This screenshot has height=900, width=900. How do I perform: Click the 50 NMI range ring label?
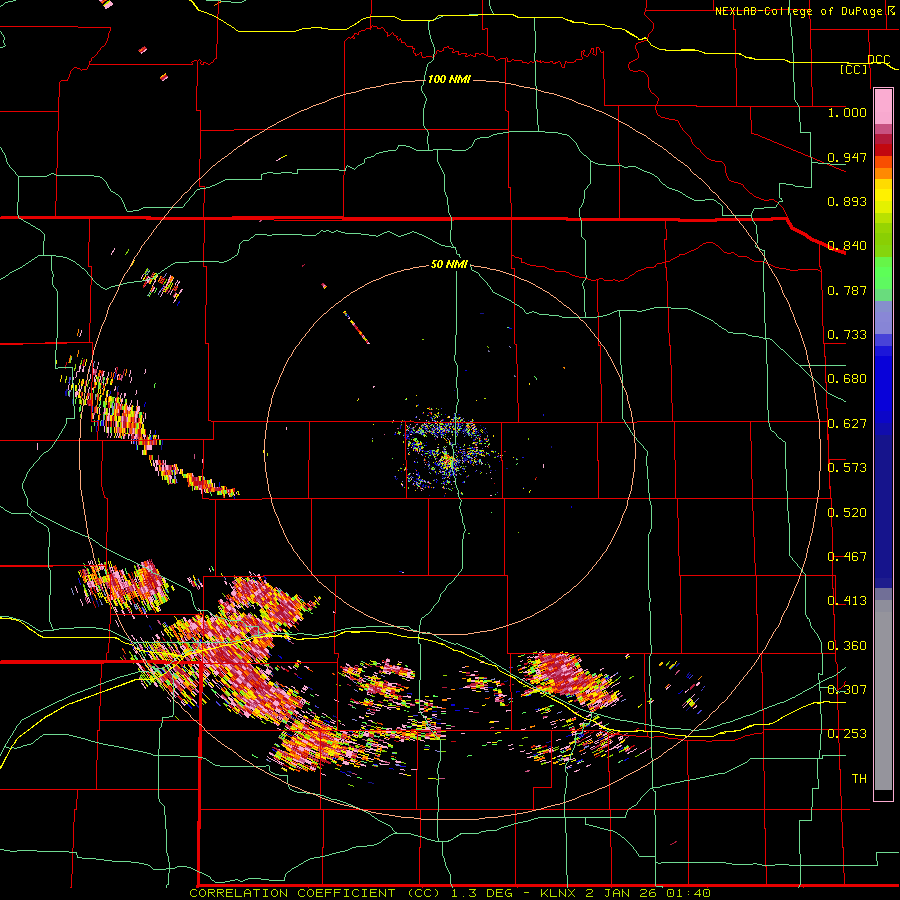[x=449, y=264]
